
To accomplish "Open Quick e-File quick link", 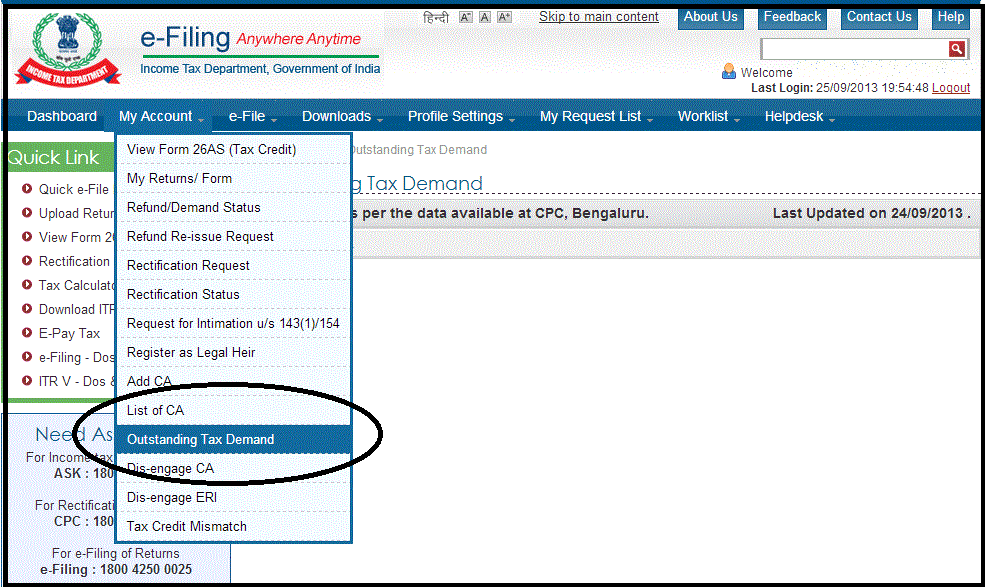I will tap(73, 189).
